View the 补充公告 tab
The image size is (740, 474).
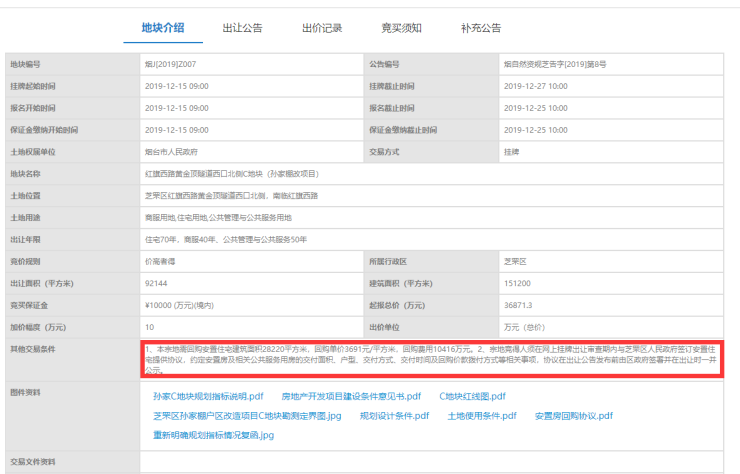(481, 28)
